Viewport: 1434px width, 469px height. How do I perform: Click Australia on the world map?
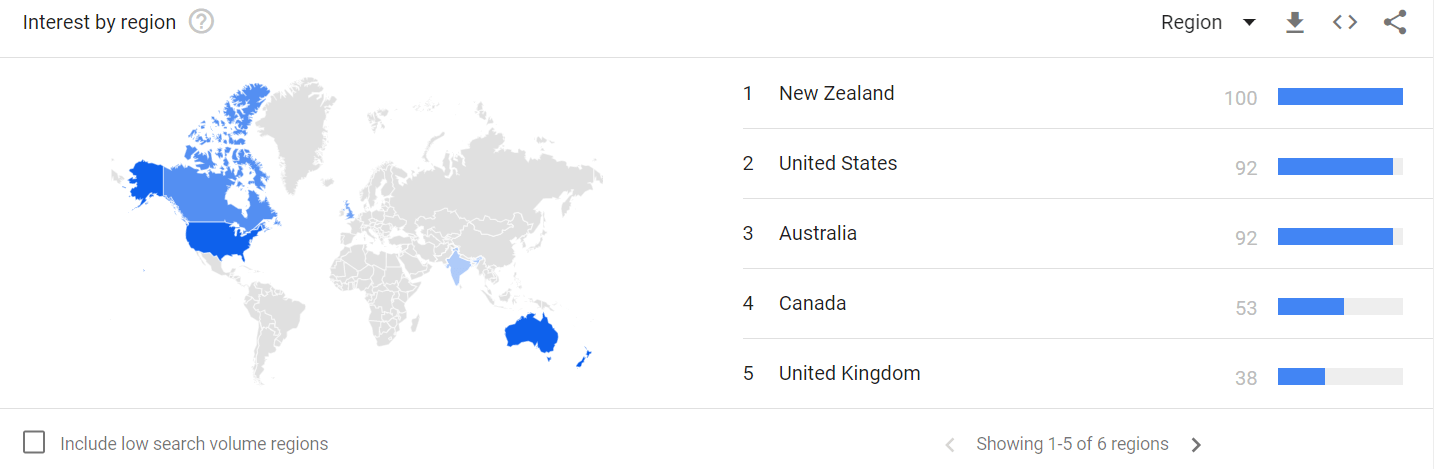(x=530, y=332)
